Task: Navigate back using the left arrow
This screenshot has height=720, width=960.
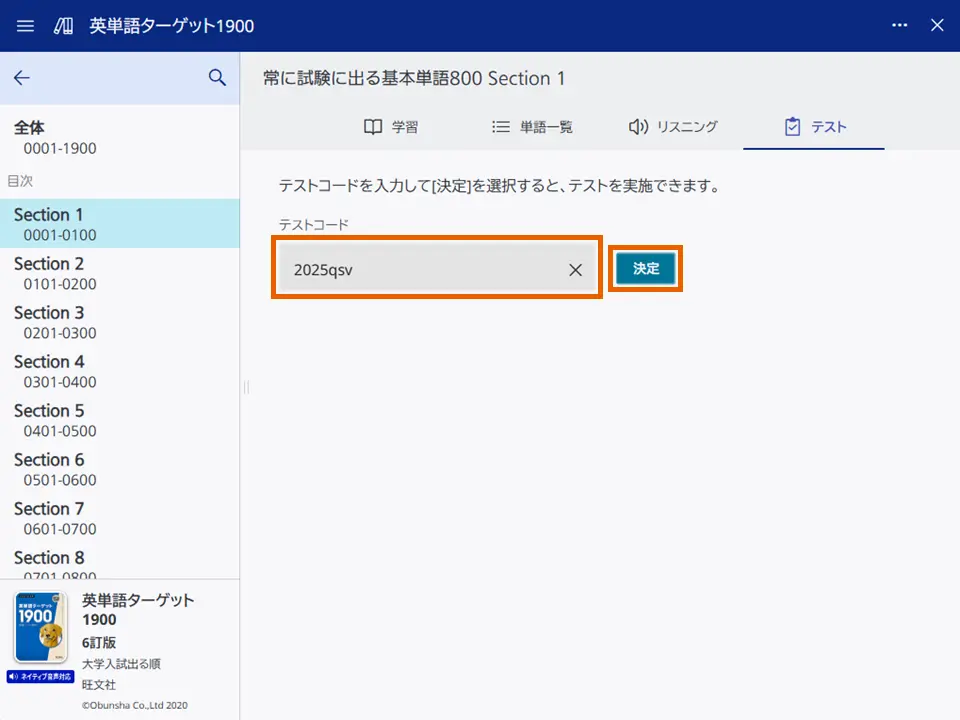Action: tap(23, 77)
